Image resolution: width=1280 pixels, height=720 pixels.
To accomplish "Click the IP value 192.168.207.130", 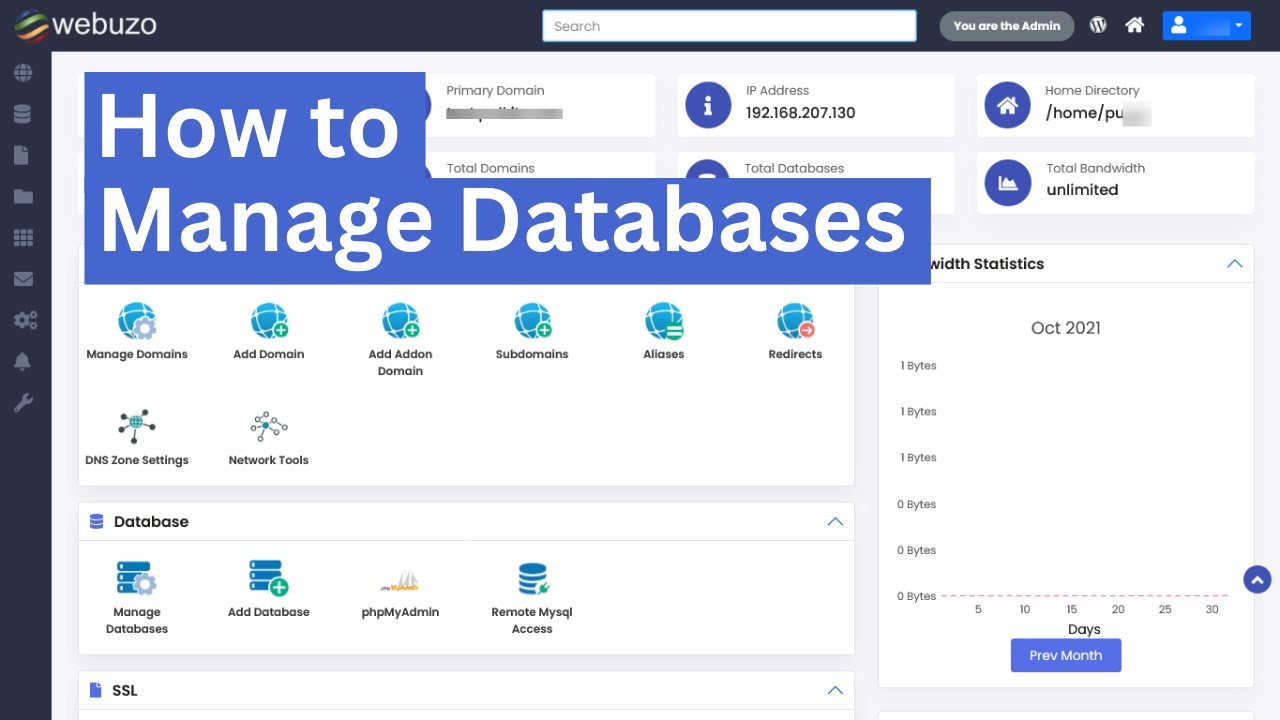I will pyautogui.click(x=801, y=112).
